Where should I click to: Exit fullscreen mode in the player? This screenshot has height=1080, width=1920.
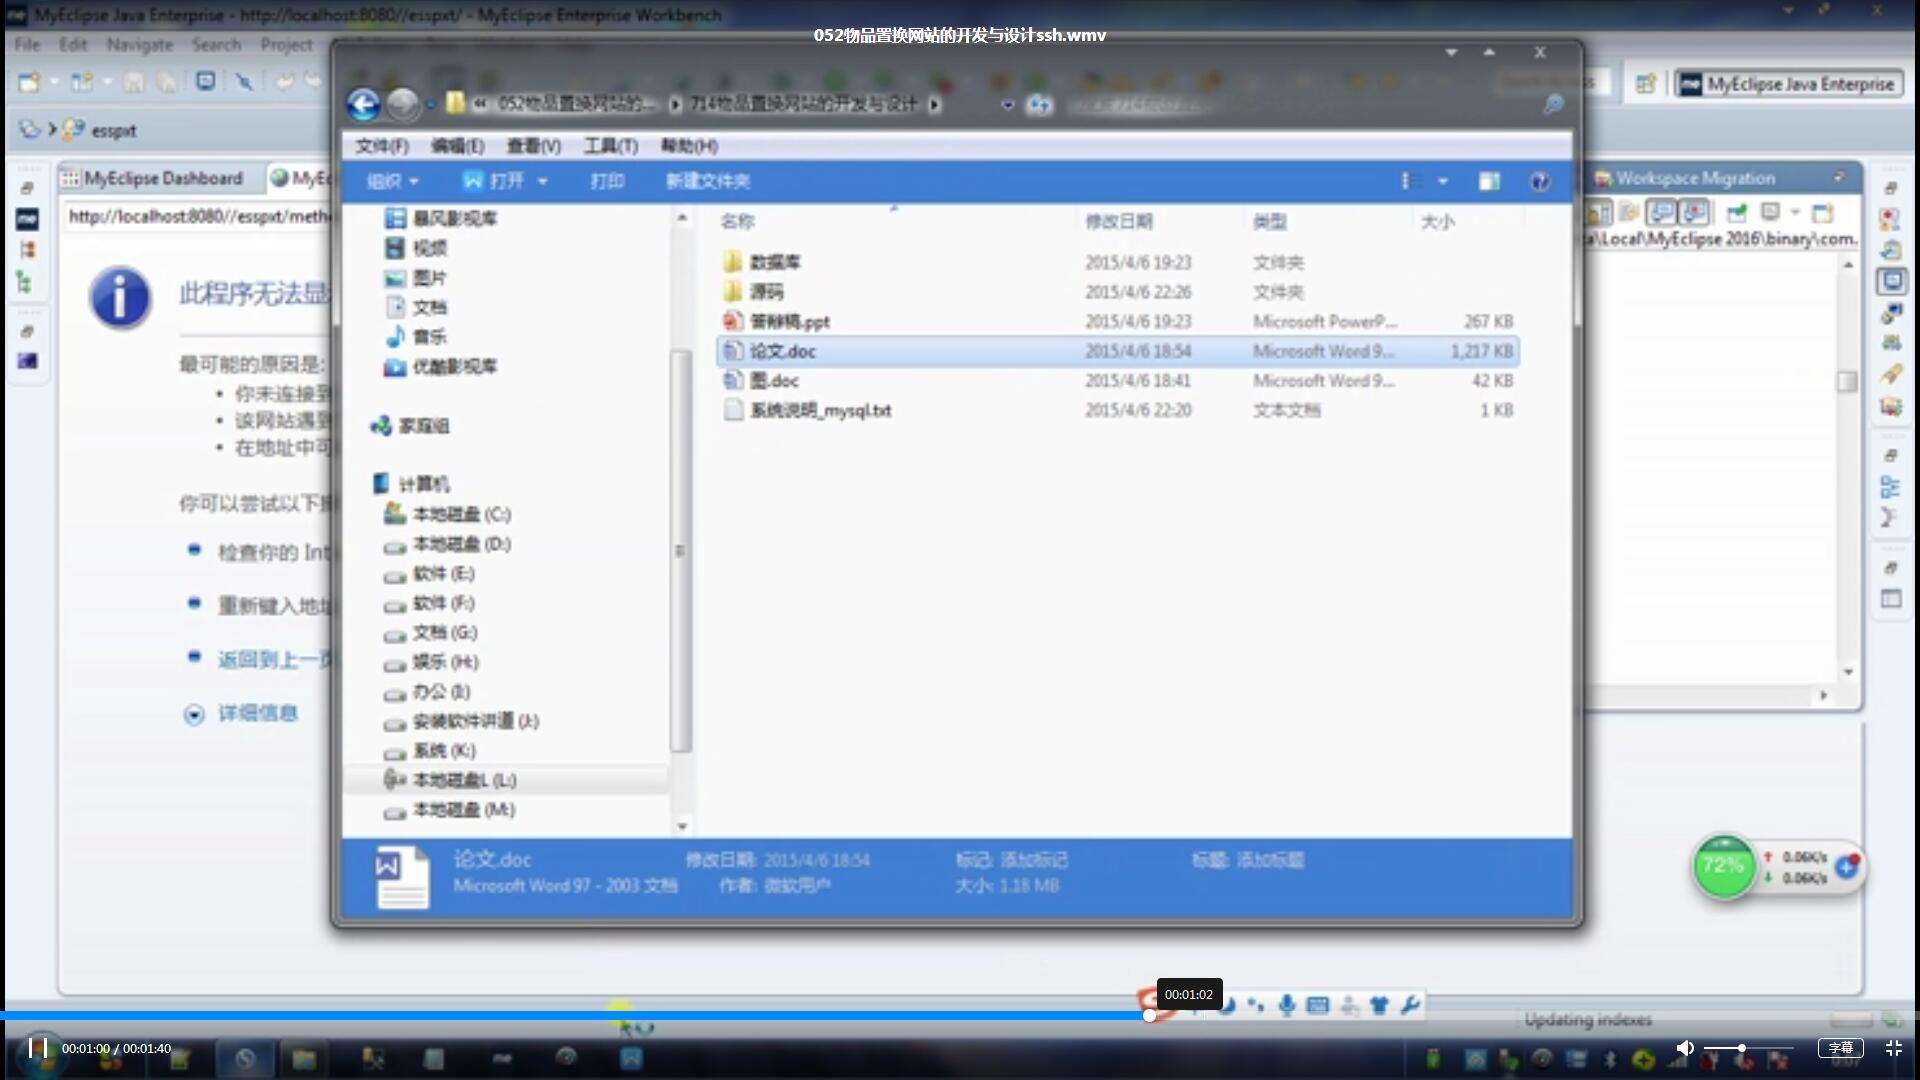(1893, 1048)
